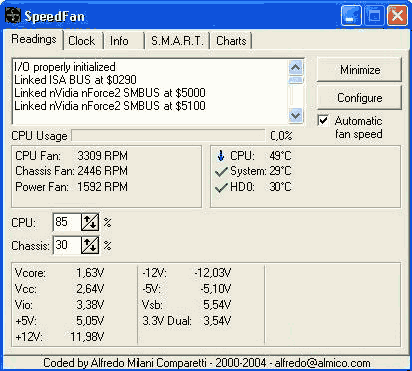This screenshot has width=412, height=371.
Task: Click the HD0 30°C temperature value
Action: [280, 187]
